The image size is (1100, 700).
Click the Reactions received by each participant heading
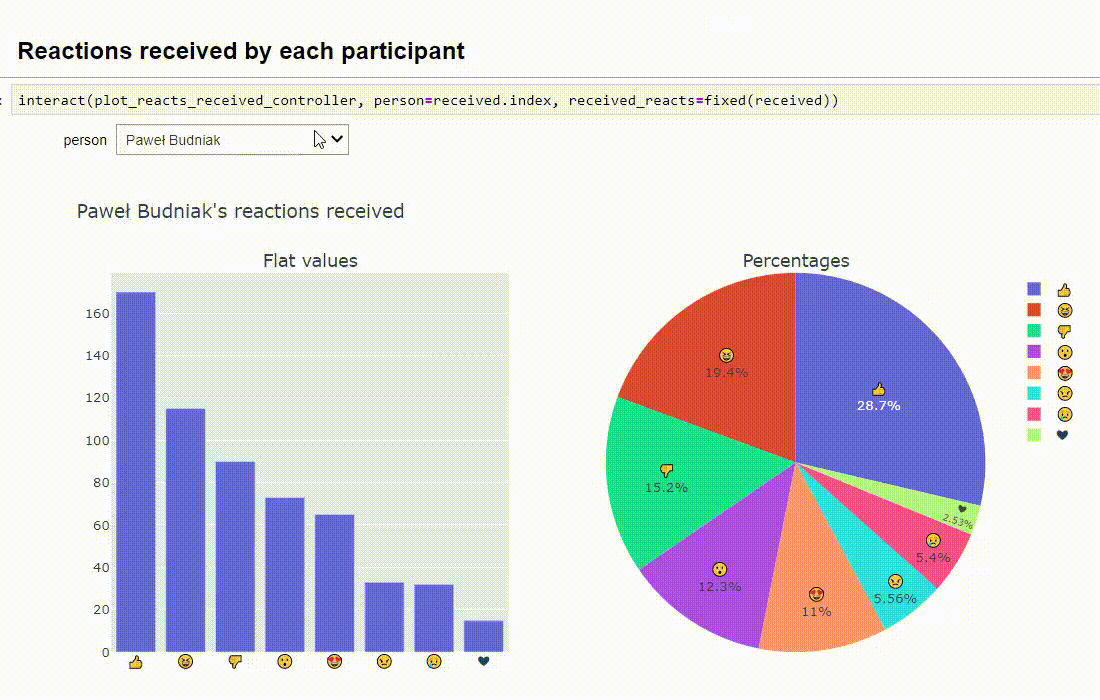coord(240,51)
